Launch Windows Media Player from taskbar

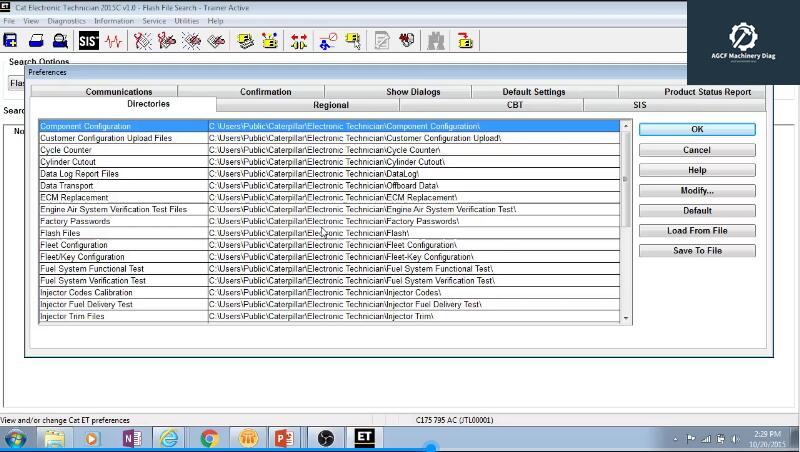coord(92,439)
